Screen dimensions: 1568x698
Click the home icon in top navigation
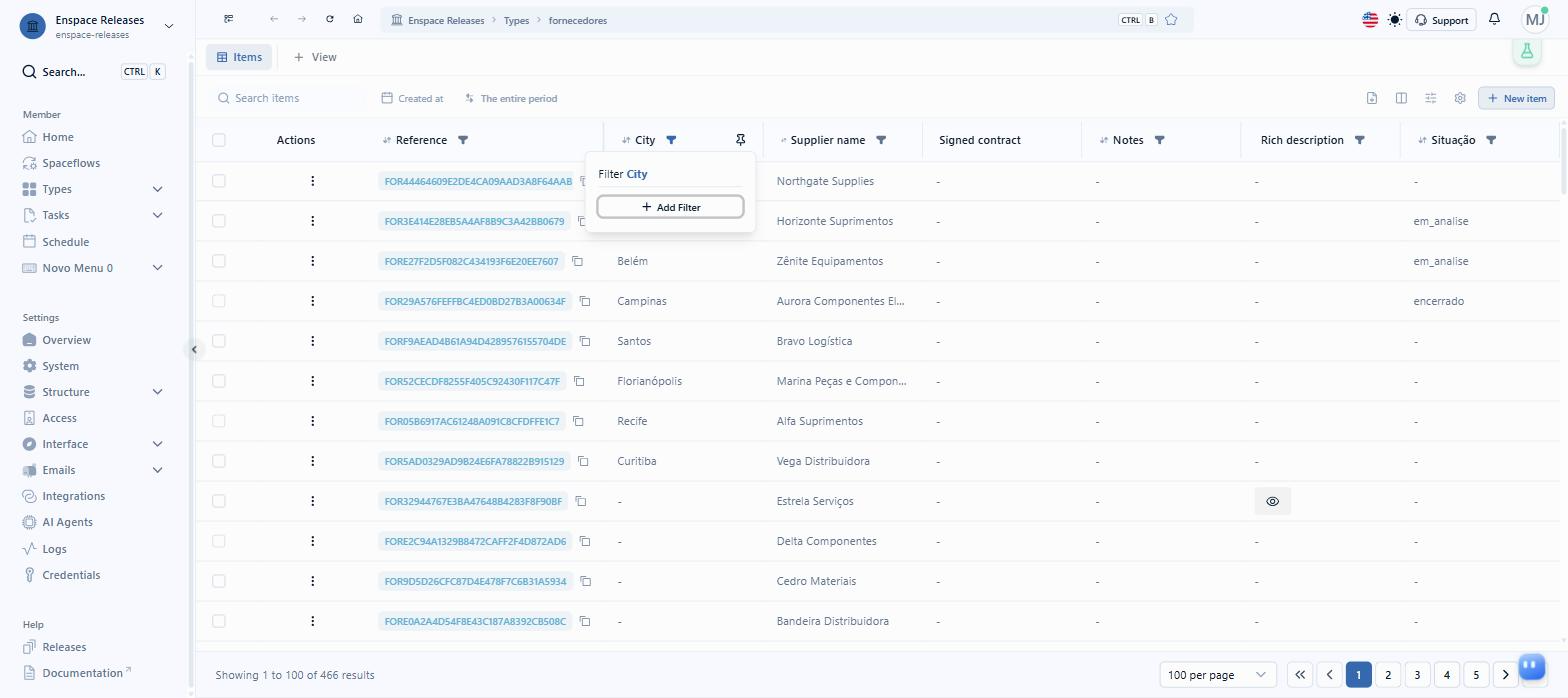tap(358, 19)
